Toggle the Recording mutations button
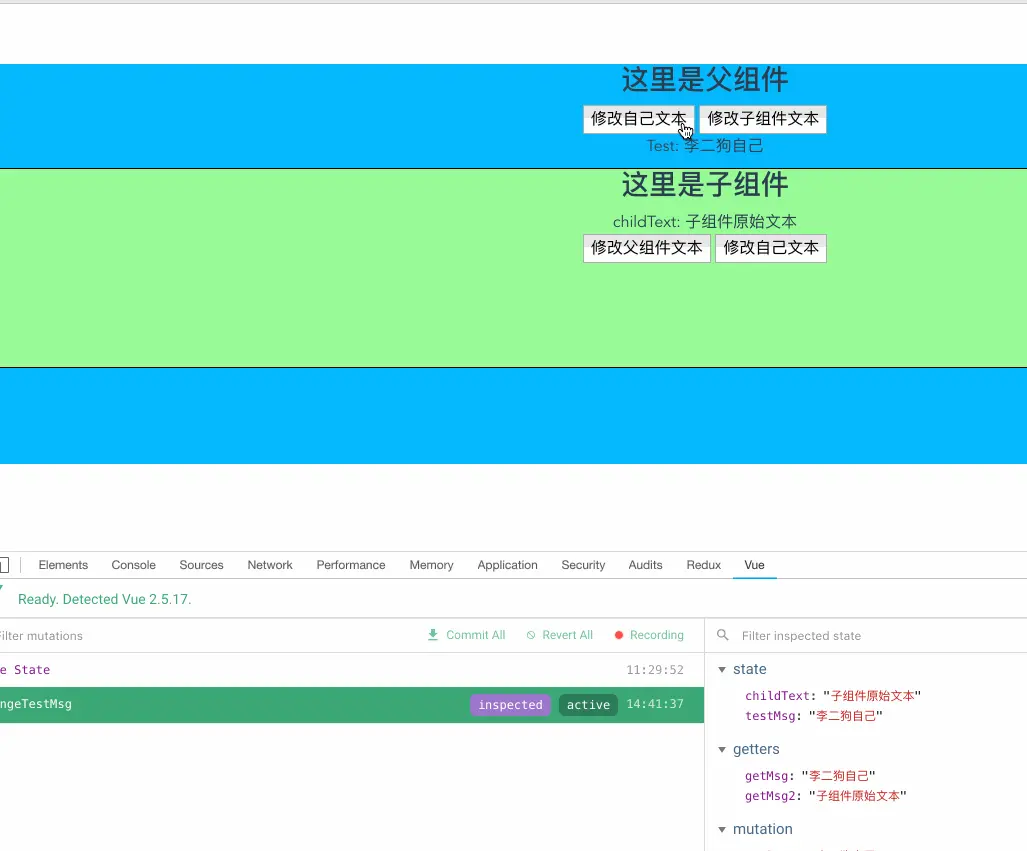 tap(650, 635)
